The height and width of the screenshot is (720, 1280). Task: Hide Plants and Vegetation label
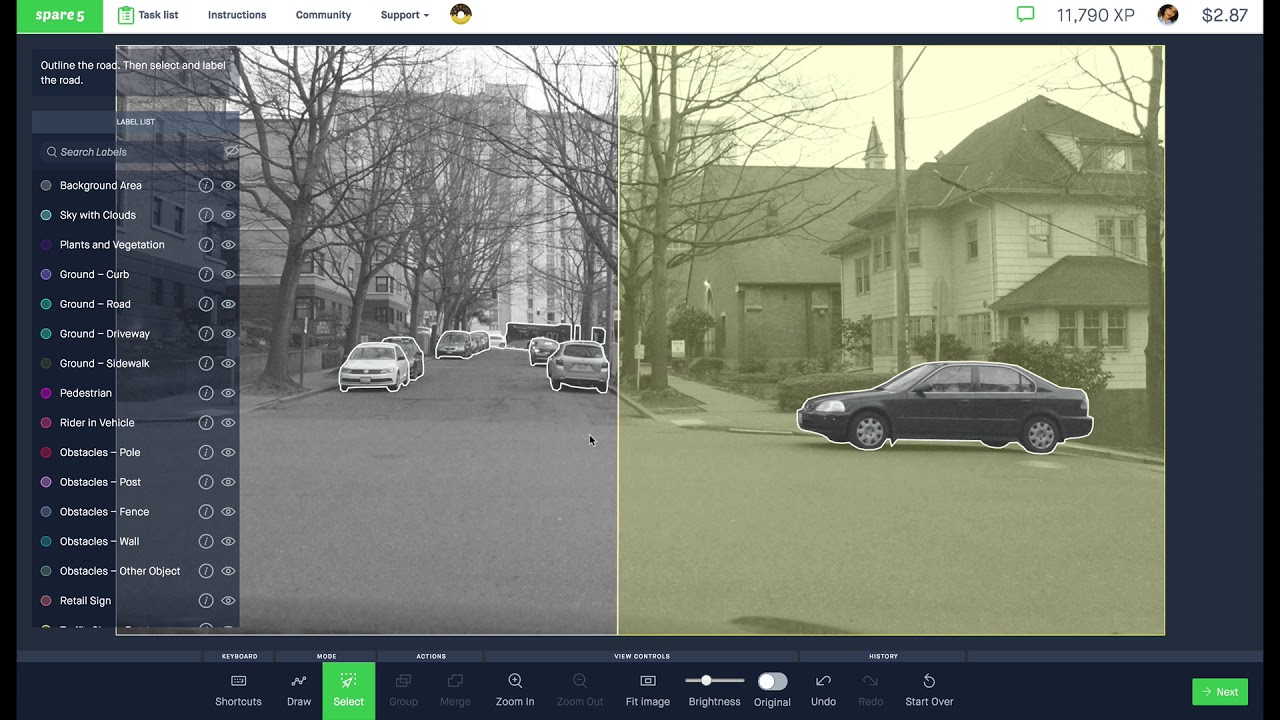(228, 244)
